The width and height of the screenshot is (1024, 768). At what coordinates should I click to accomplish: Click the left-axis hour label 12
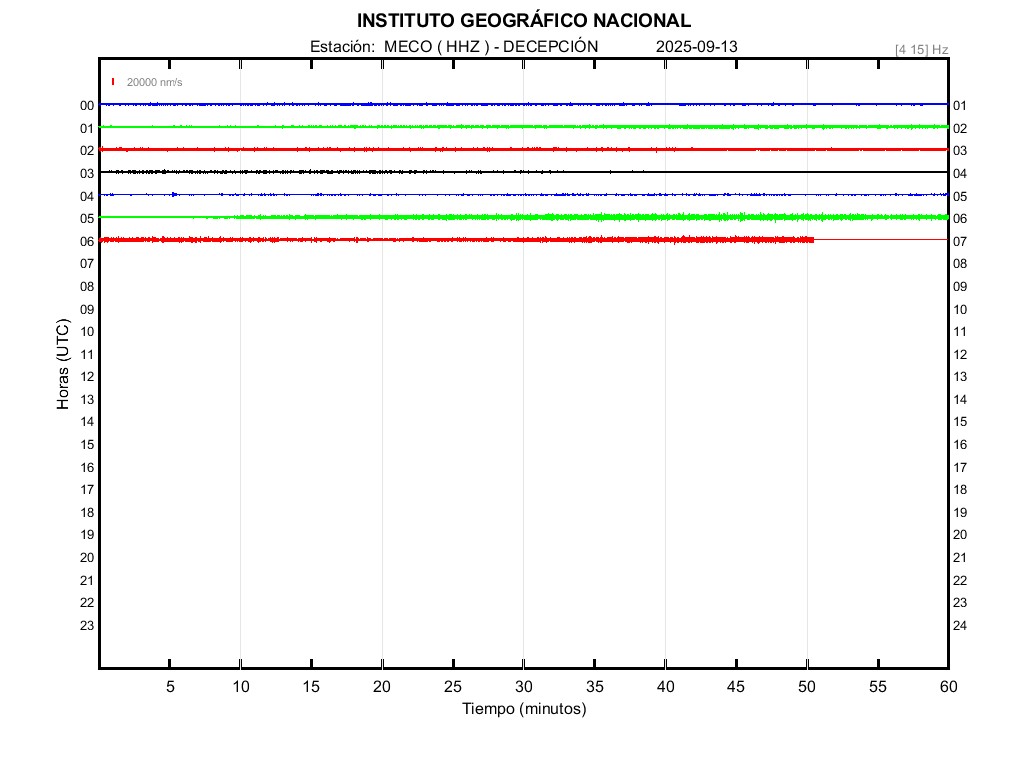pyautogui.click(x=87, y=377)
